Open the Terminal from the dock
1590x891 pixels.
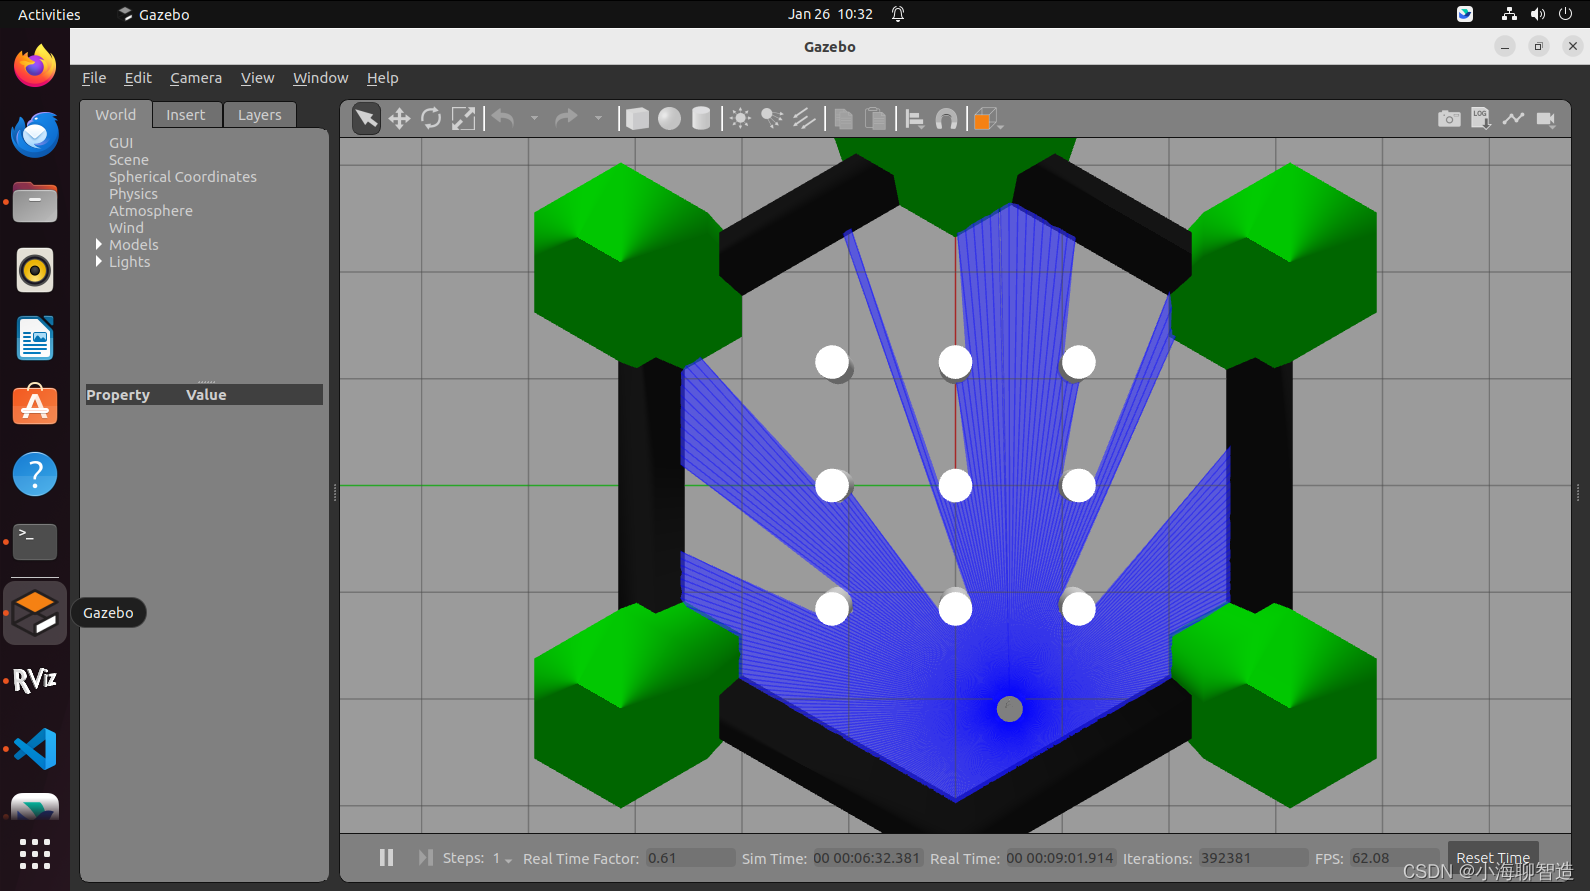(35, 542)
